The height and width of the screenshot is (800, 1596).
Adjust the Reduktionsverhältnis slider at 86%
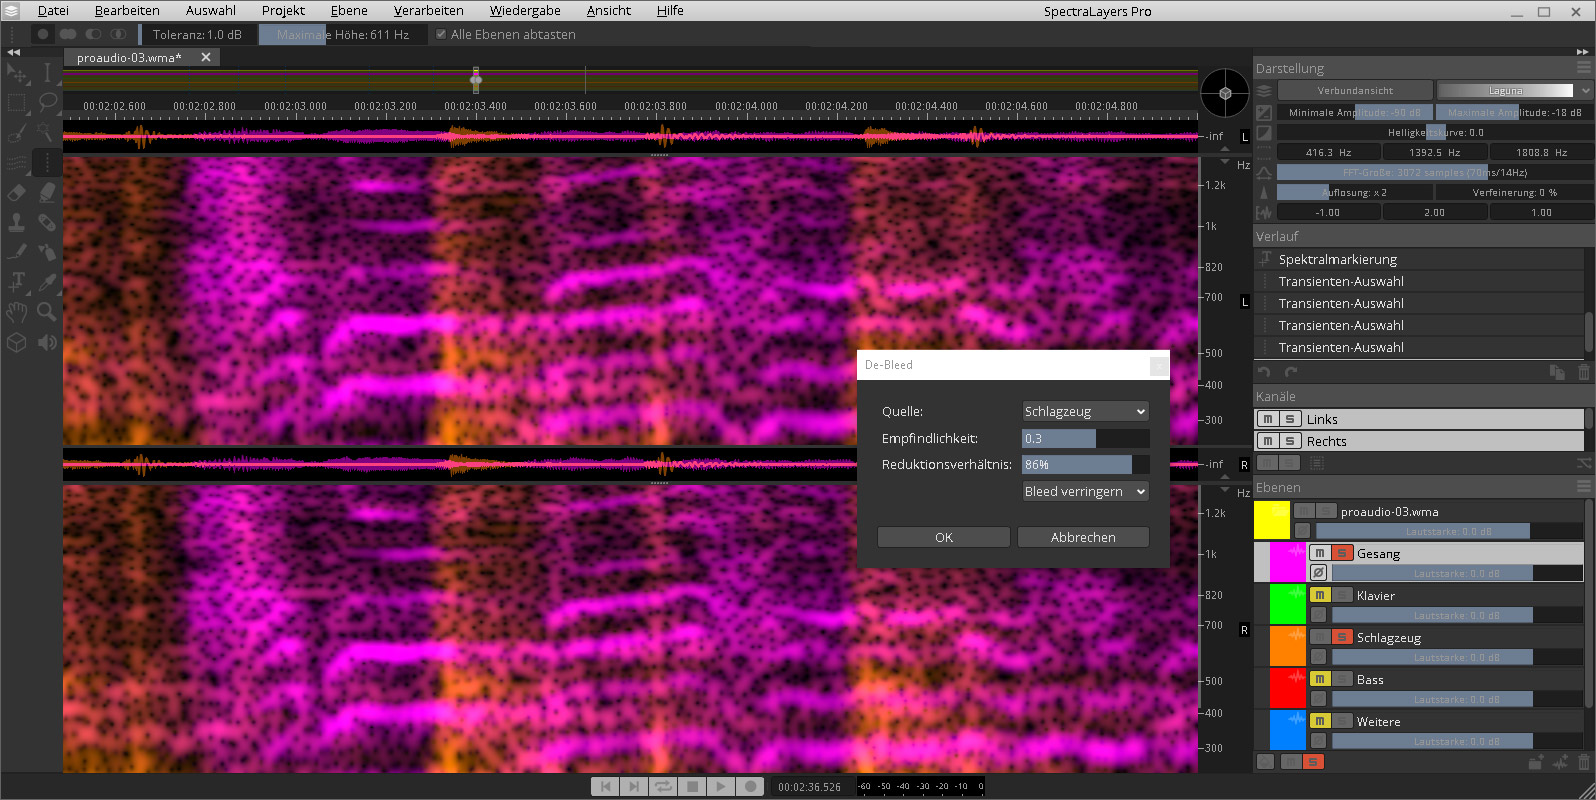point(1085,464)
